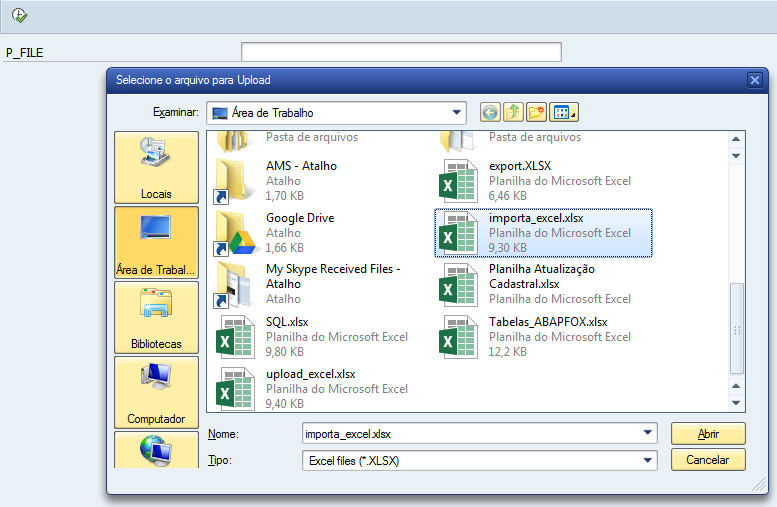Click the Cancelar button
777x507 pixels.
point(708,460)
